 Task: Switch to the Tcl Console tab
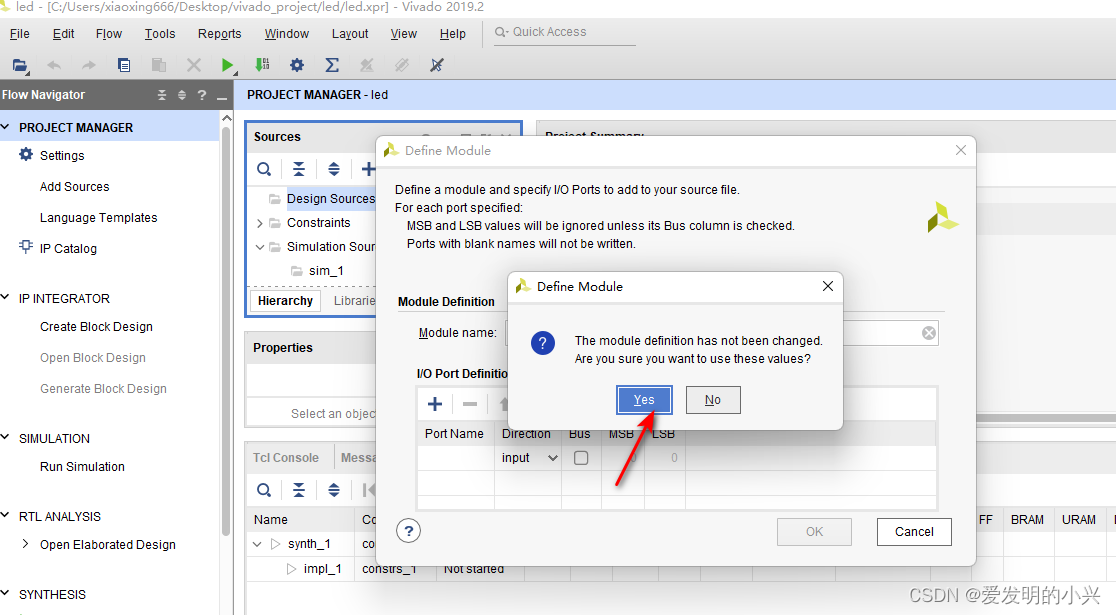286,458
